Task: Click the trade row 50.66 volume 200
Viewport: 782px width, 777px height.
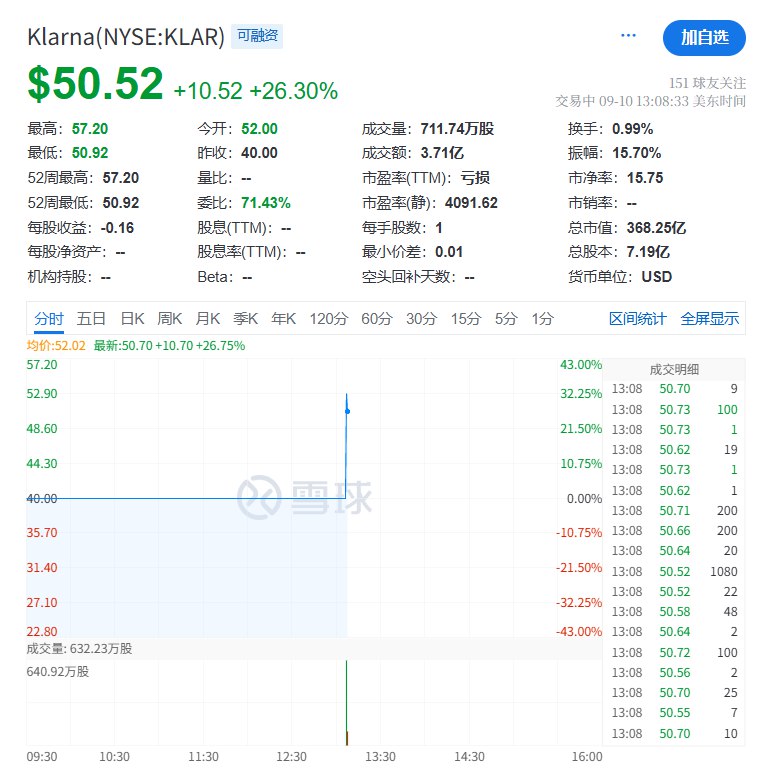Action: 674,531
